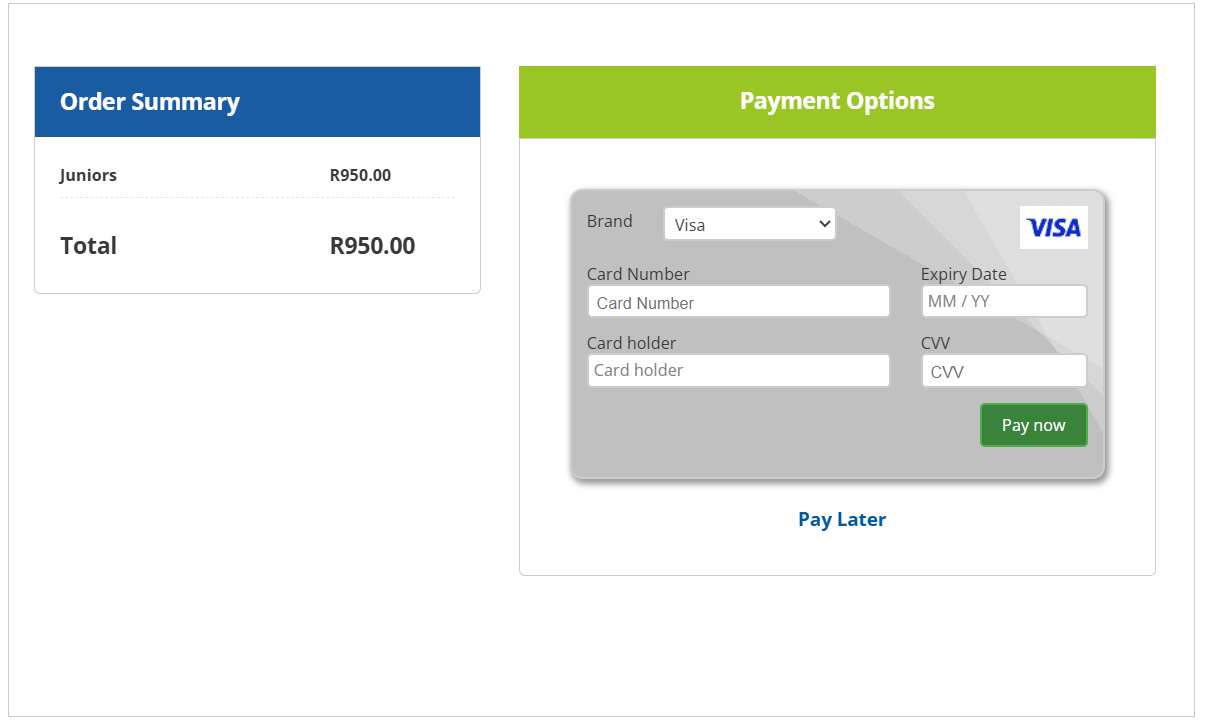Click into the CVV input box

[1003, 371]
